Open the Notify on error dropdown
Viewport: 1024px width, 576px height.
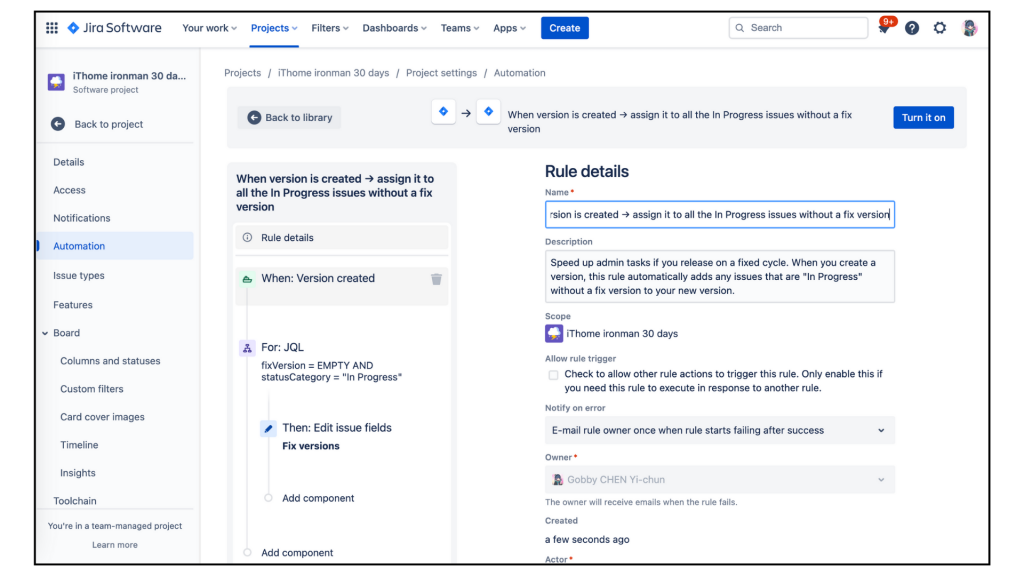point(720,430)
